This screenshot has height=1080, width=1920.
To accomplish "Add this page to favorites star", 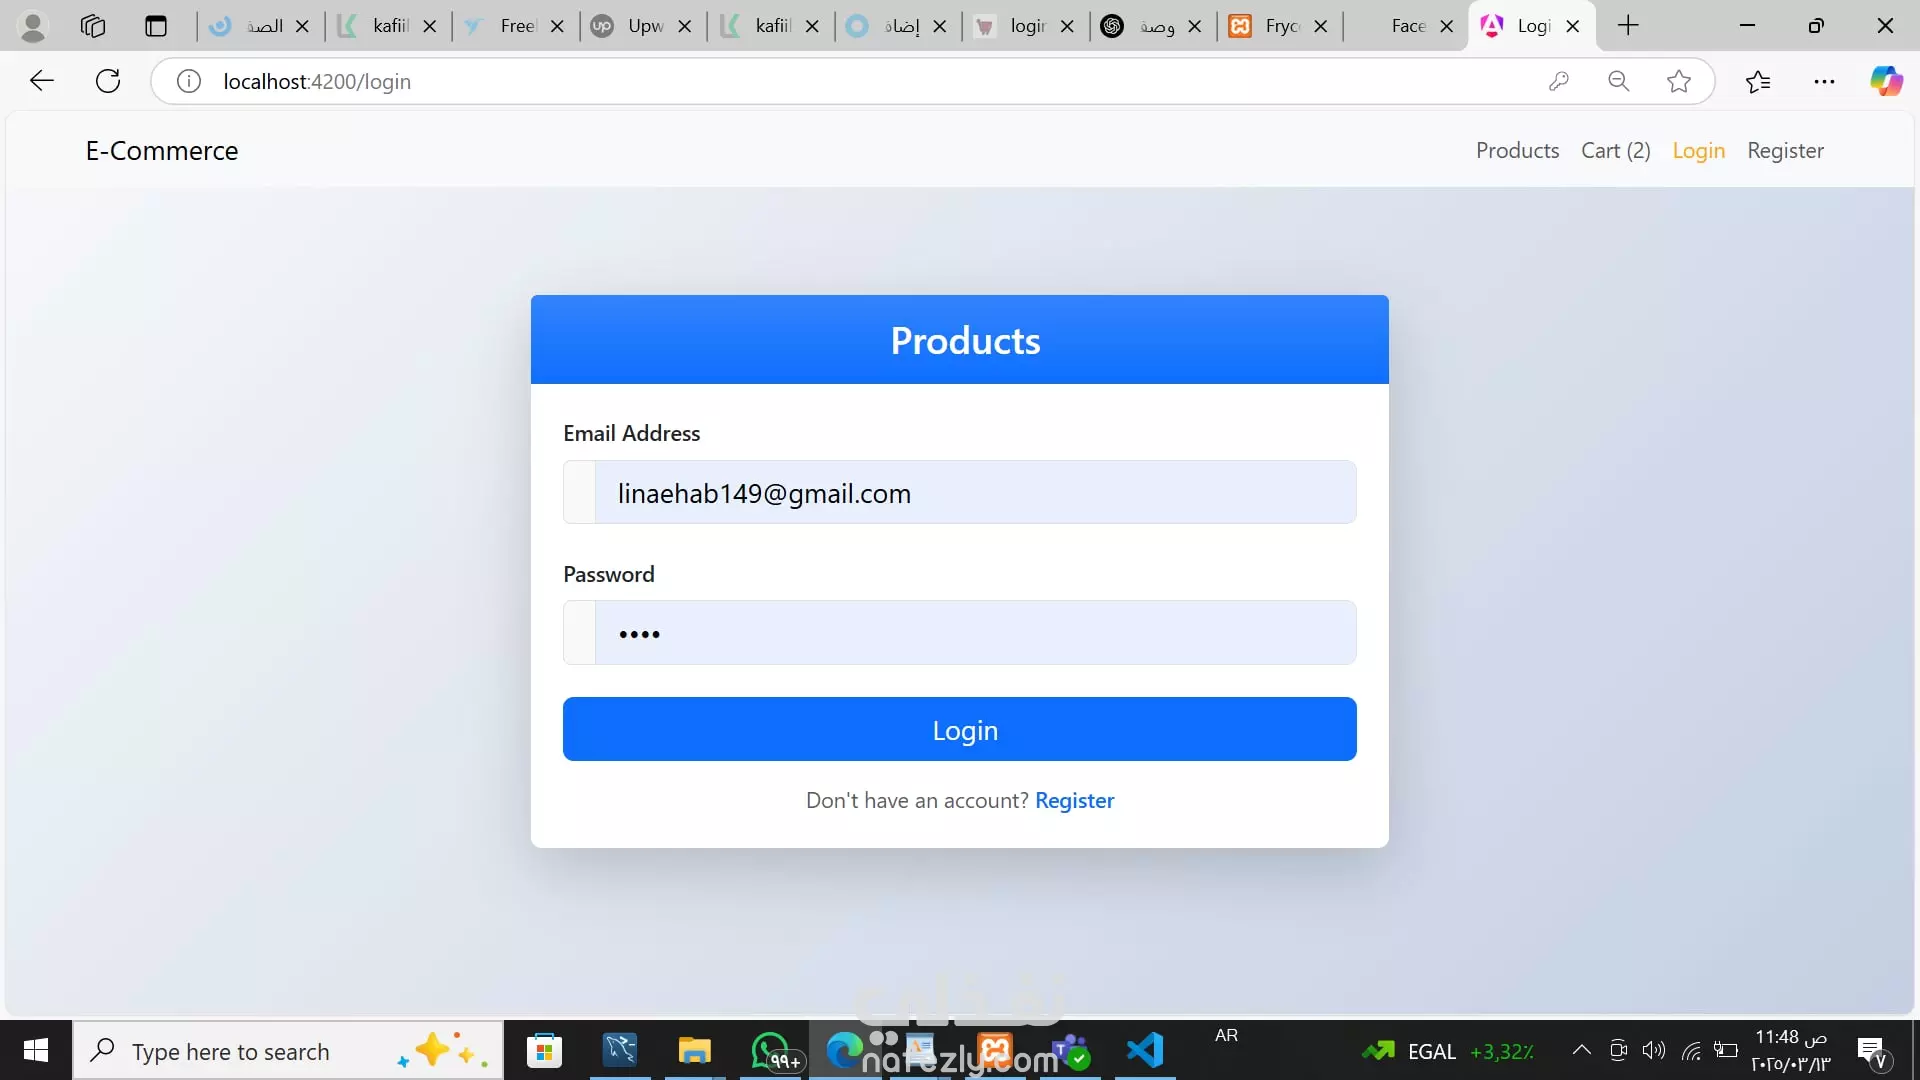I will pyautogui.click(x=1679, y=81).
